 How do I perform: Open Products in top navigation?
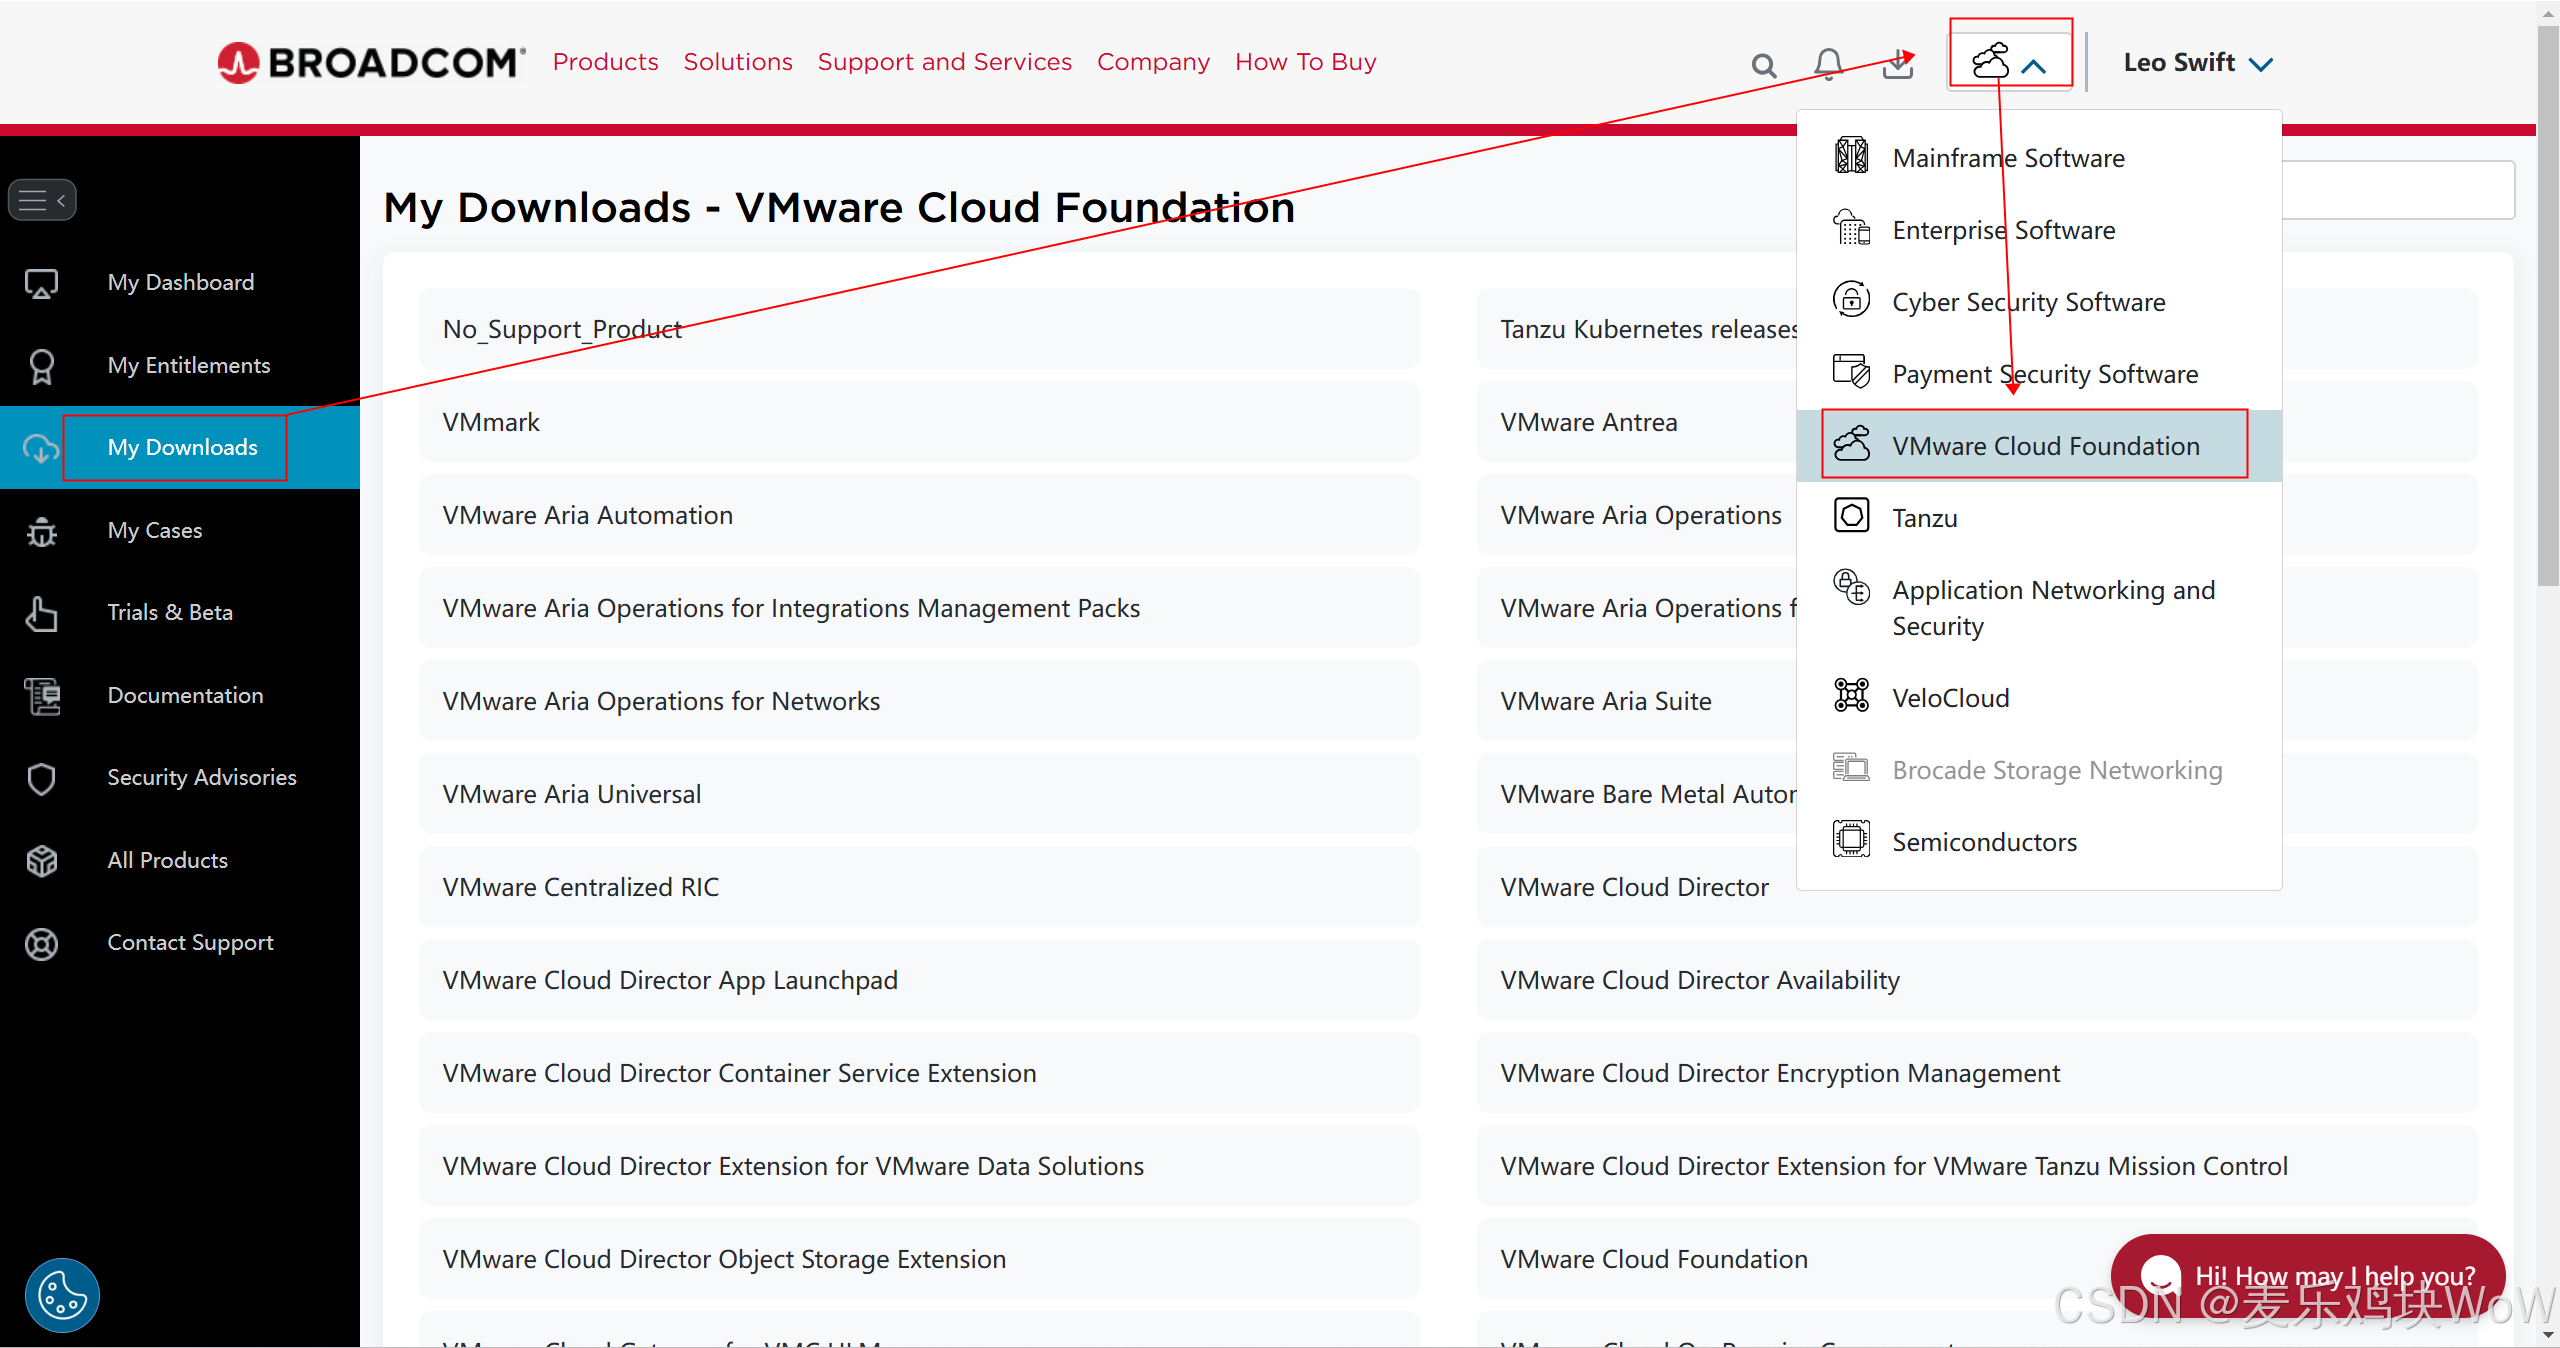[605, 62]
